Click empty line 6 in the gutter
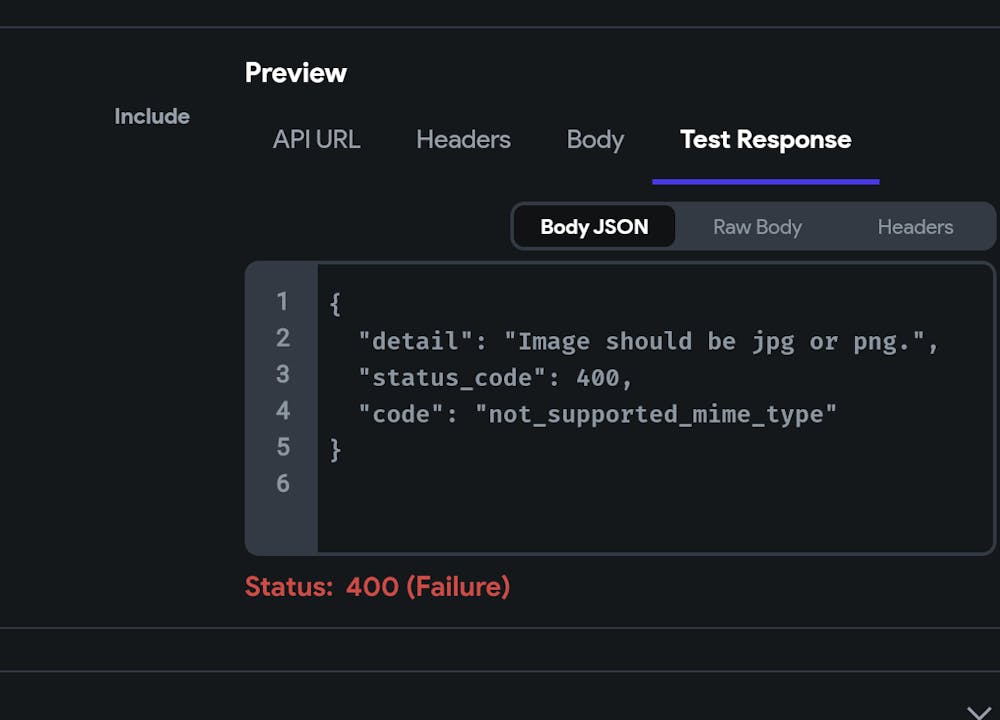 pyautogui.click(x=282, y=484)
